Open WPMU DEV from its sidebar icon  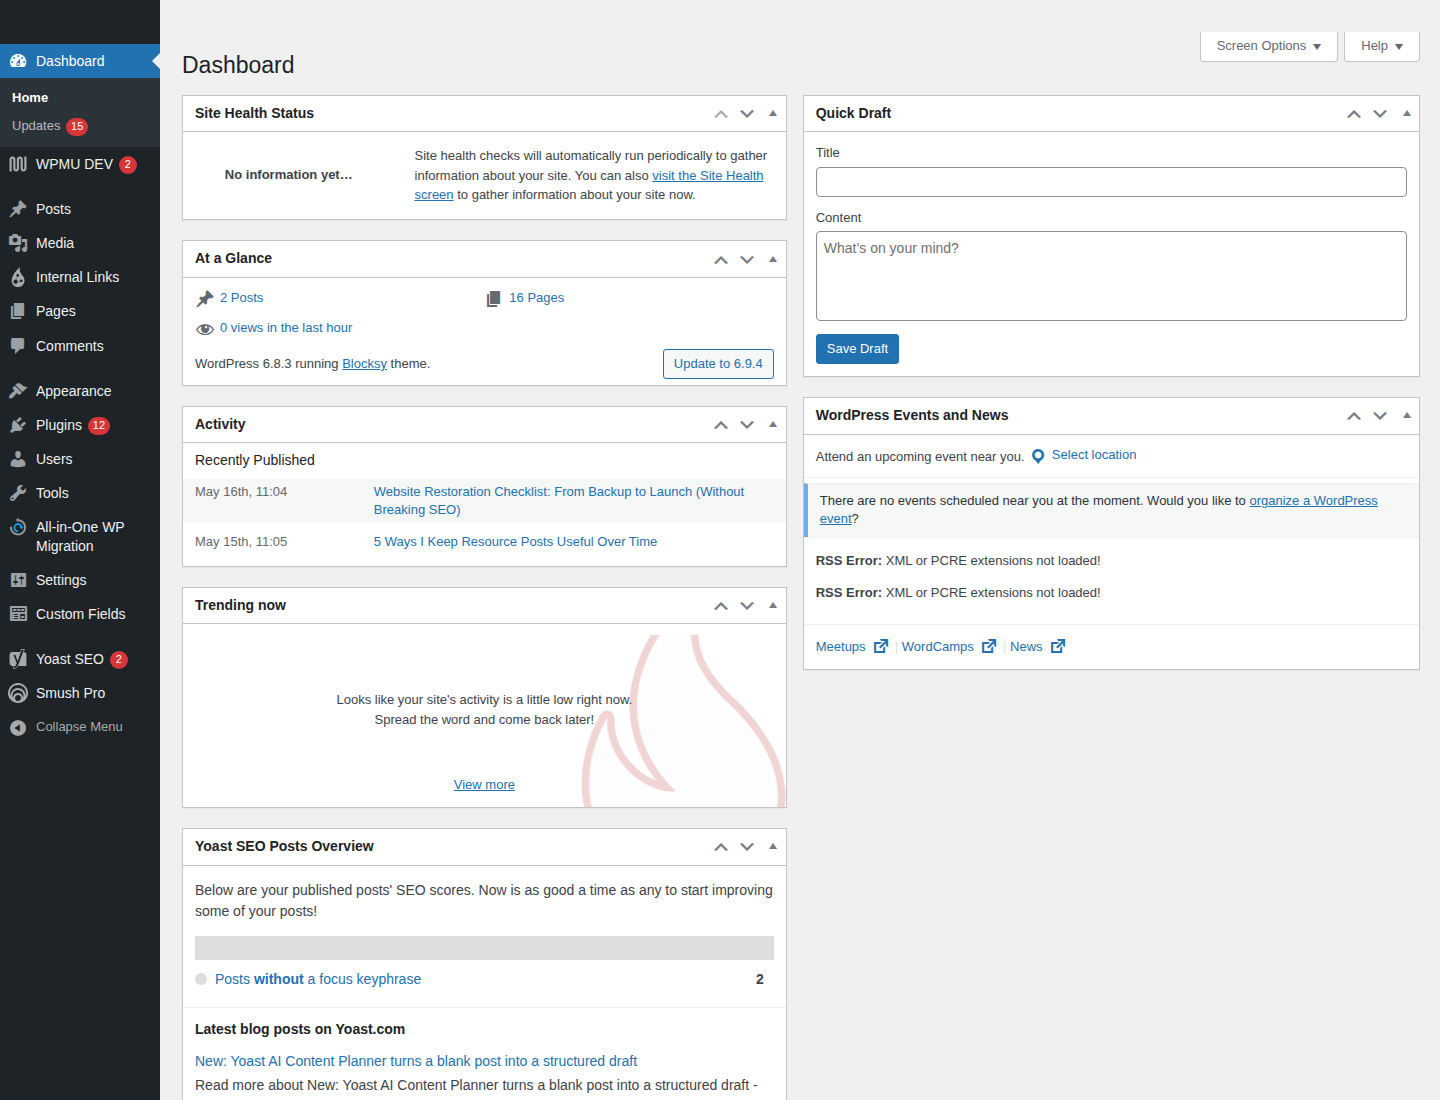[x=18, y=164]
